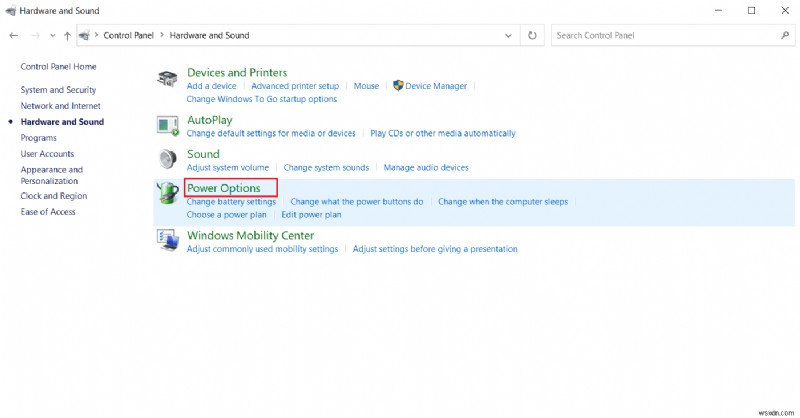The height and width of the screenshot is (418, 800).
Task: Click the Devices and Printers icon
Action: 167,79
